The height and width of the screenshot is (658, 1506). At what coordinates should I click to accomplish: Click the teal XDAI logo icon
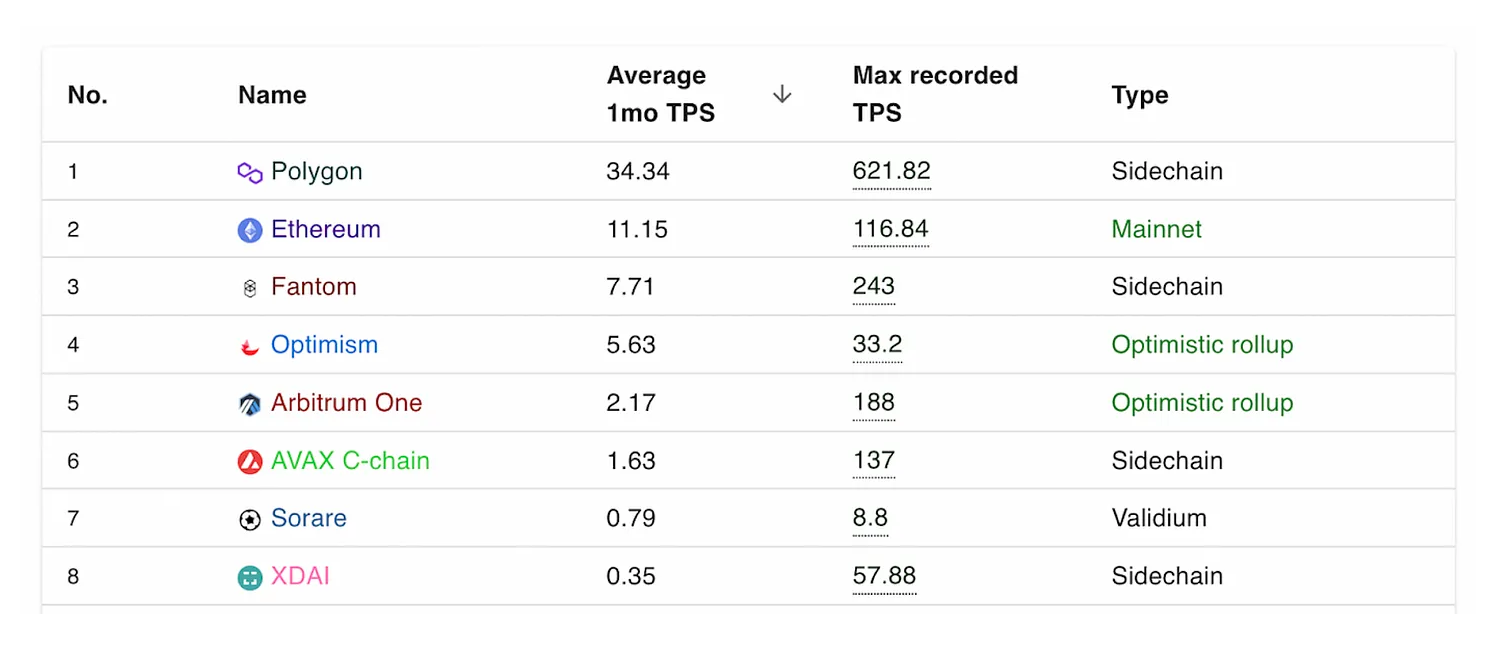coord(250,578)
